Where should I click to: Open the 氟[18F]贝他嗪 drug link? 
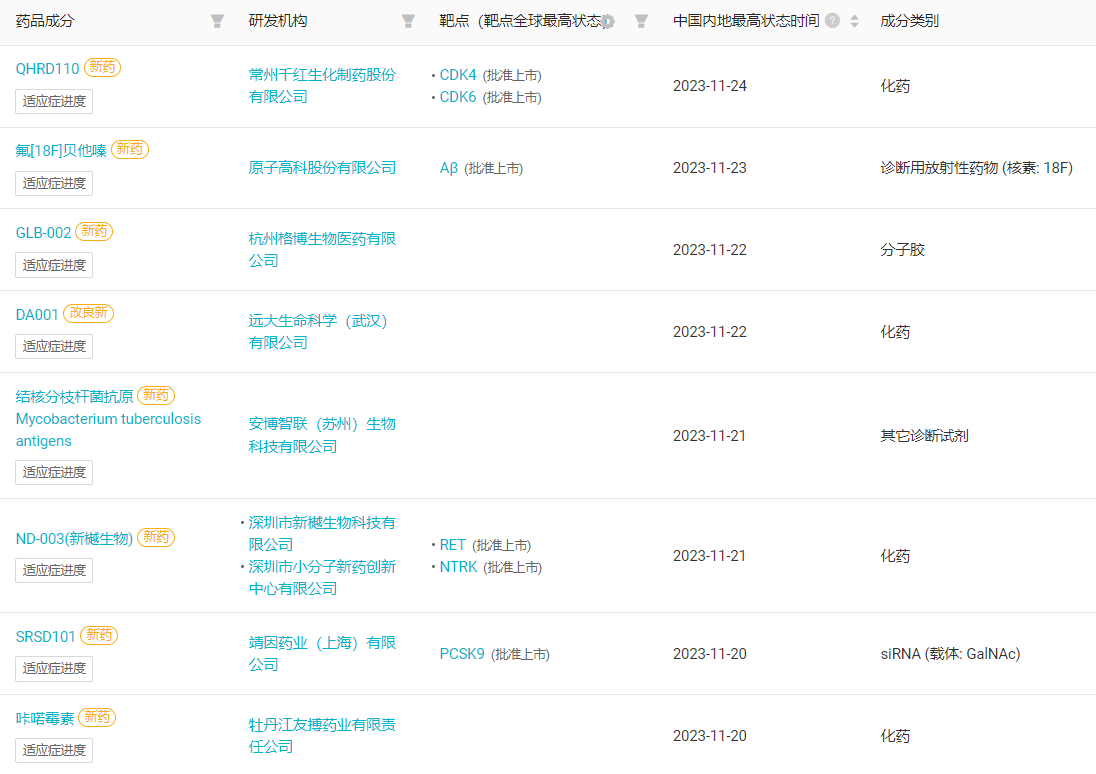pyautogui.click(x=61, y=150)
